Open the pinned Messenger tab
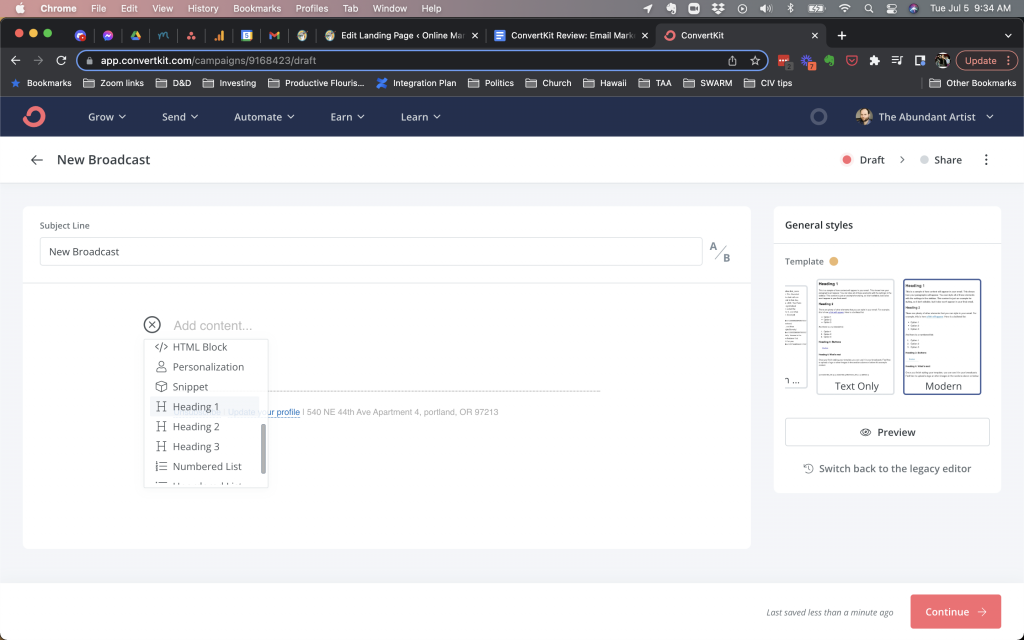Image resolution: width=1024 pixels, height=640 pixels. pos(108,35)
